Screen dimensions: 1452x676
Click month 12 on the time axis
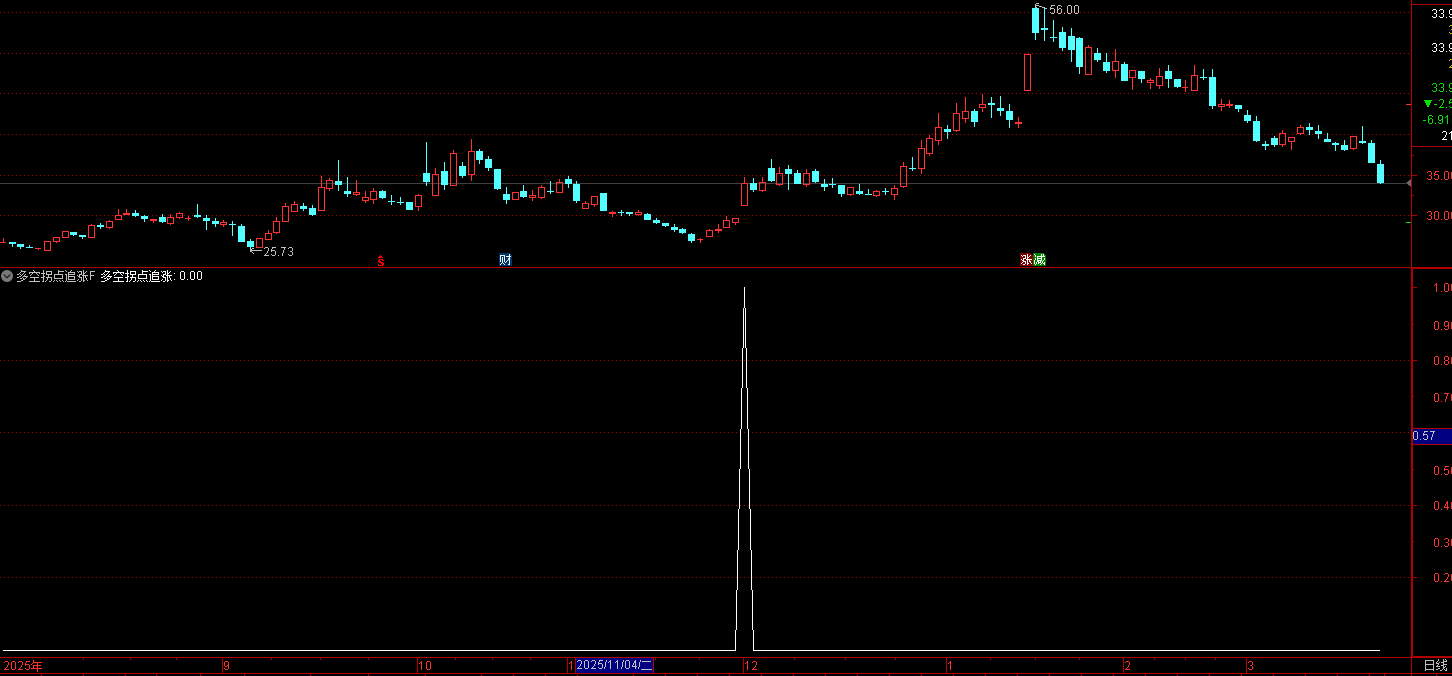pyautogui.click(x=751, y=665)
